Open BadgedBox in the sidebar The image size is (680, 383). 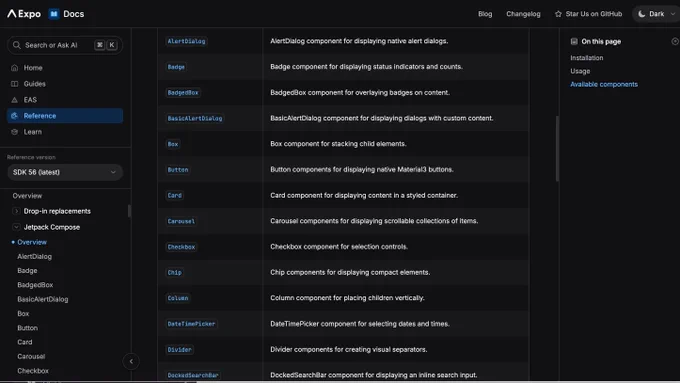[x=35, y=285]
